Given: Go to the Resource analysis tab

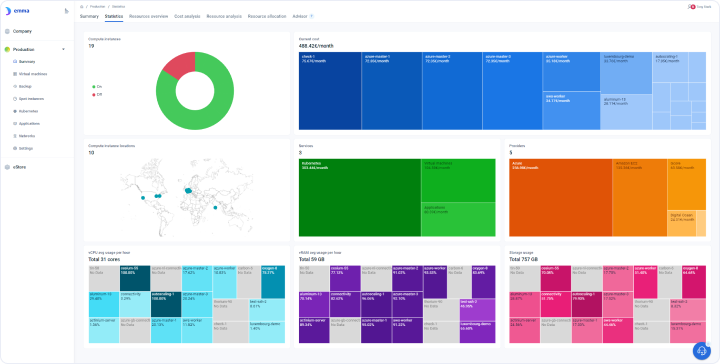Looking at the screenshot, I should coord(224,16).
